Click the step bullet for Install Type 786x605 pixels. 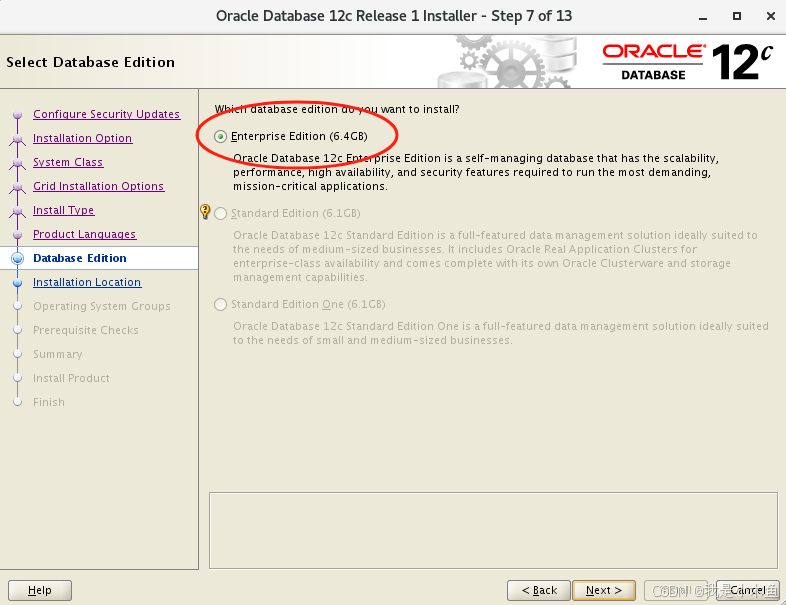[18, 211]
